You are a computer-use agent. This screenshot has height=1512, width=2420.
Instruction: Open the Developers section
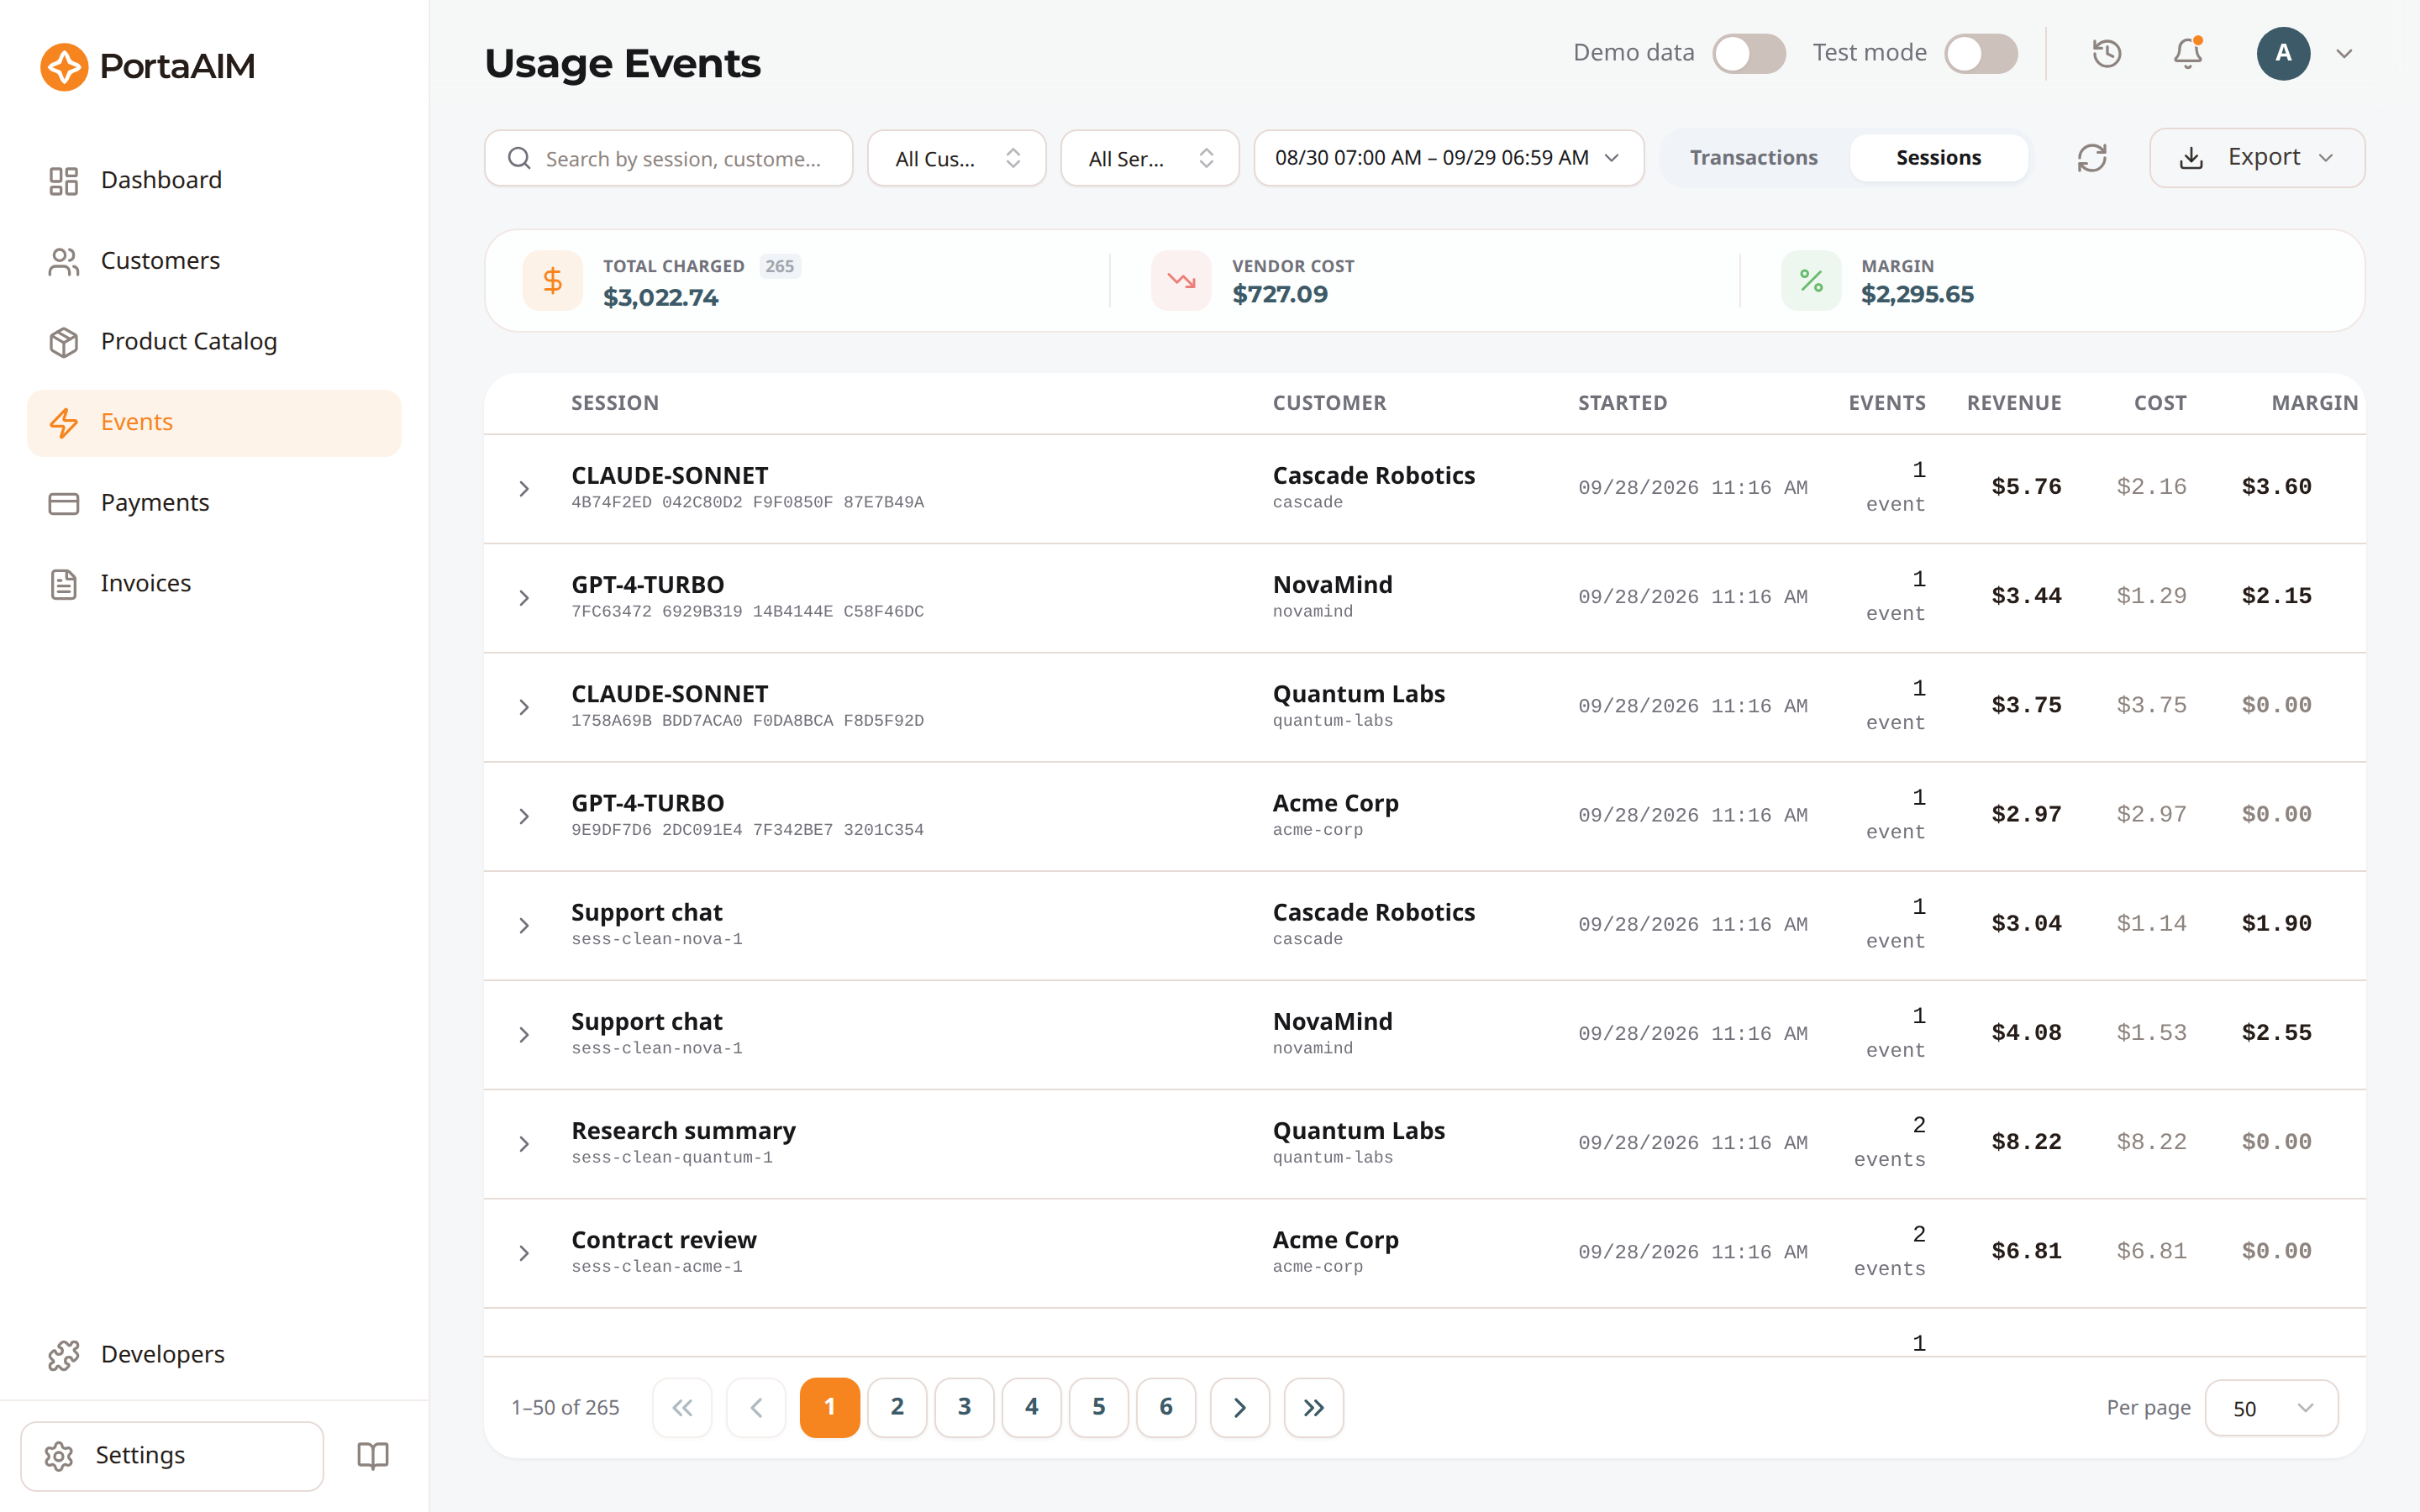coord(214,1355)
